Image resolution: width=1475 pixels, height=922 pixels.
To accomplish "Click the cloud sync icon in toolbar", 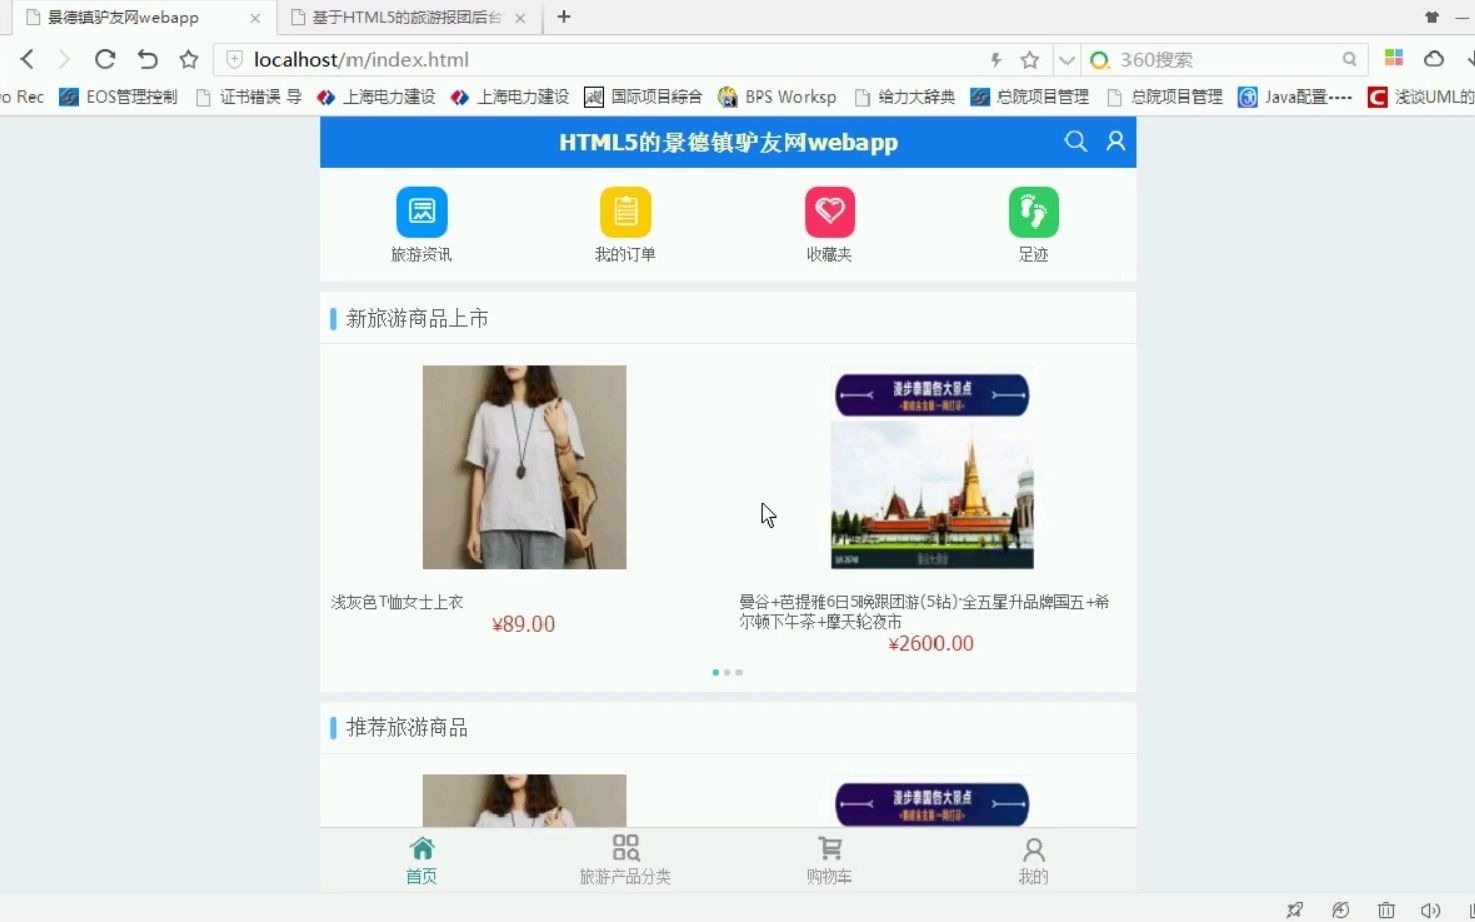I will [1434, 59].
